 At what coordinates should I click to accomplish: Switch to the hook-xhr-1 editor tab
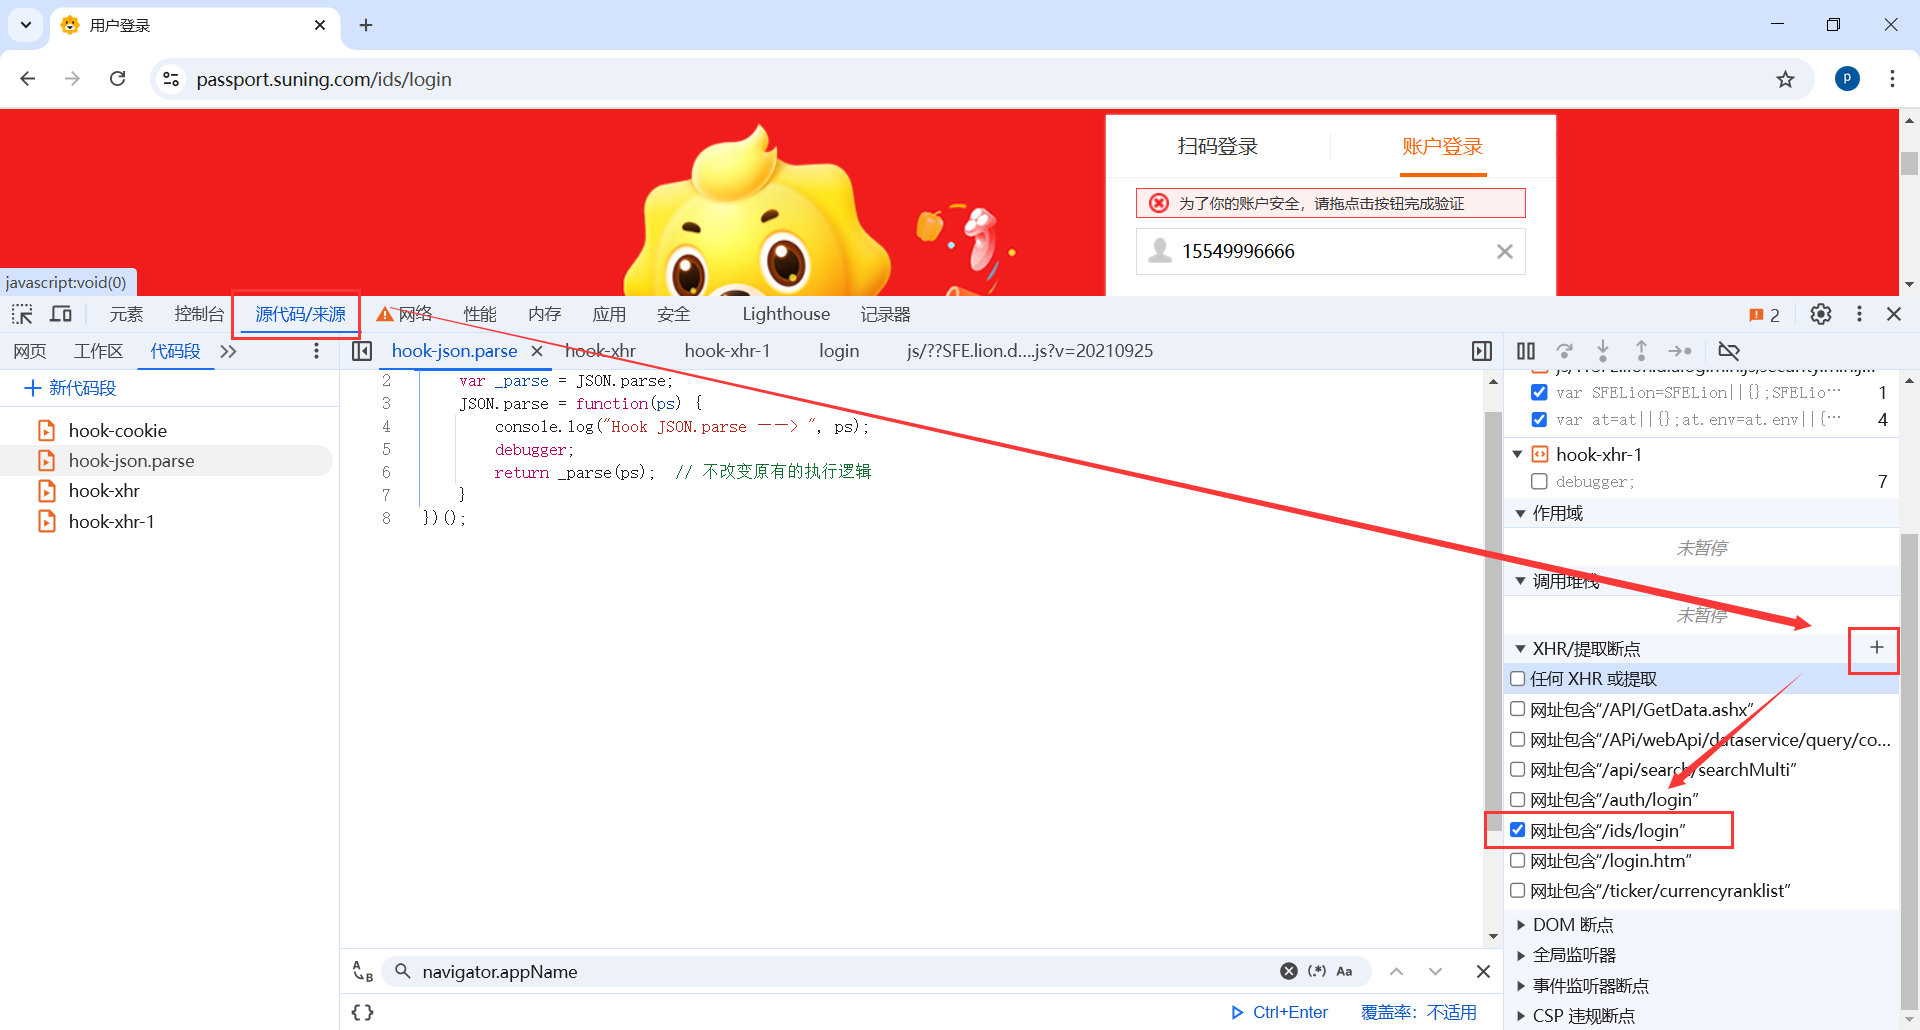coord(727,351)
